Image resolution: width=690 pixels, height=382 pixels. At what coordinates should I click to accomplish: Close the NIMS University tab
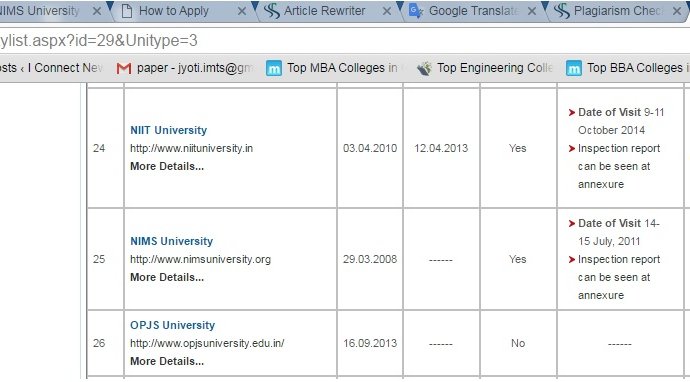pos(96,11)
